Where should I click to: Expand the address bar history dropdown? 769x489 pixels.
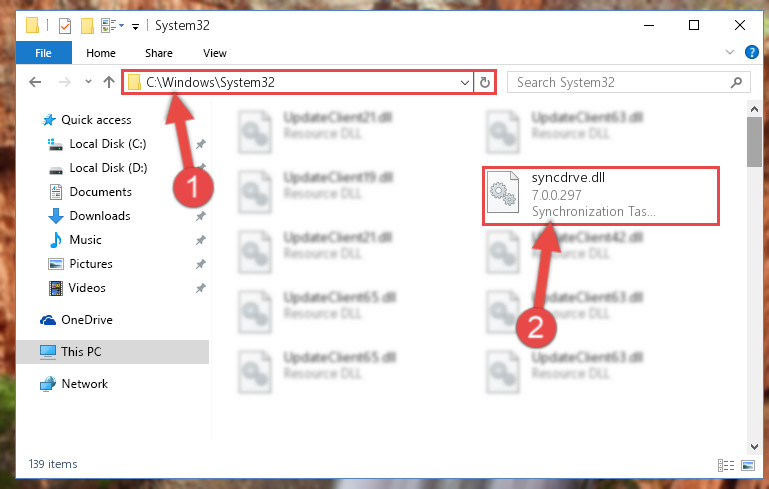[x=464, y=82]
